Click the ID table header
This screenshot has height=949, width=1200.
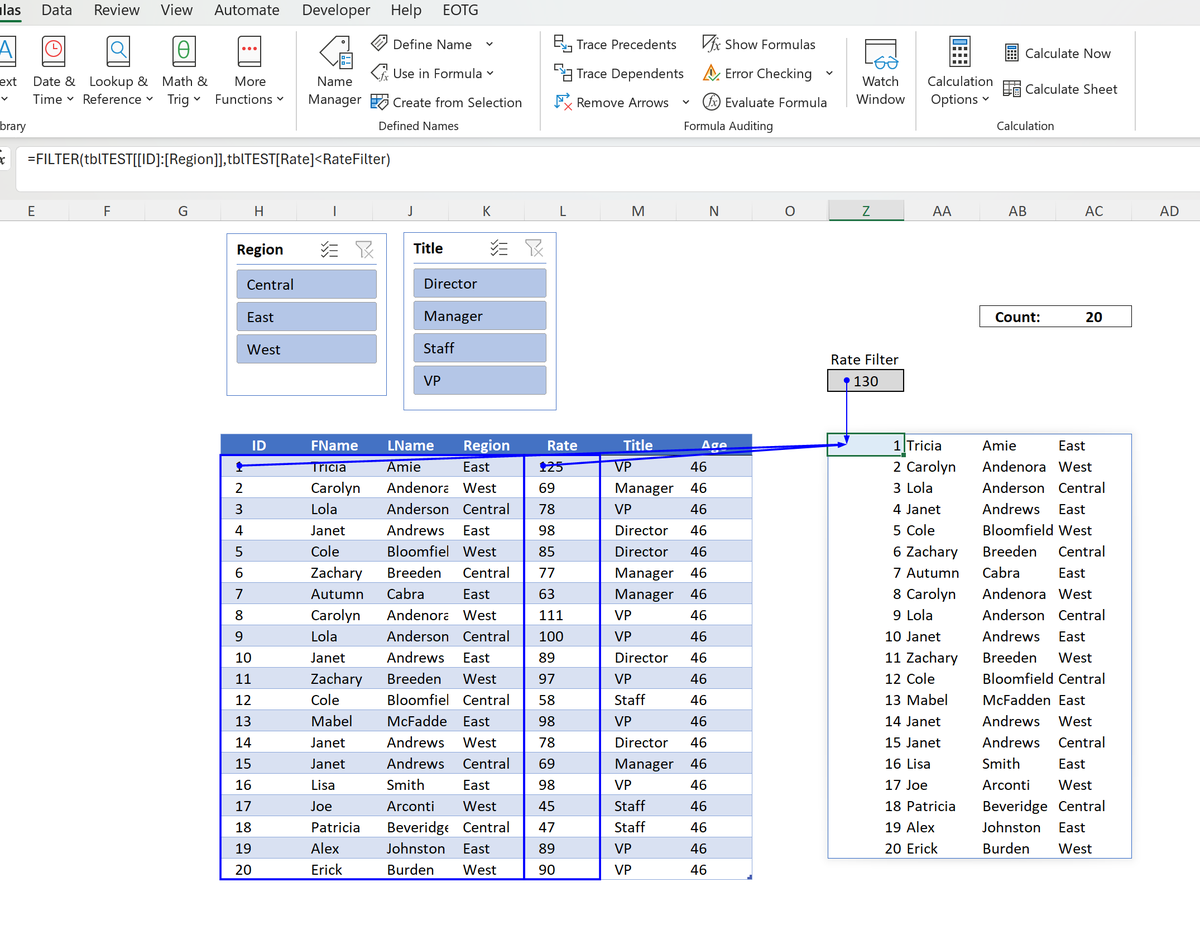[x=258, y=445]
